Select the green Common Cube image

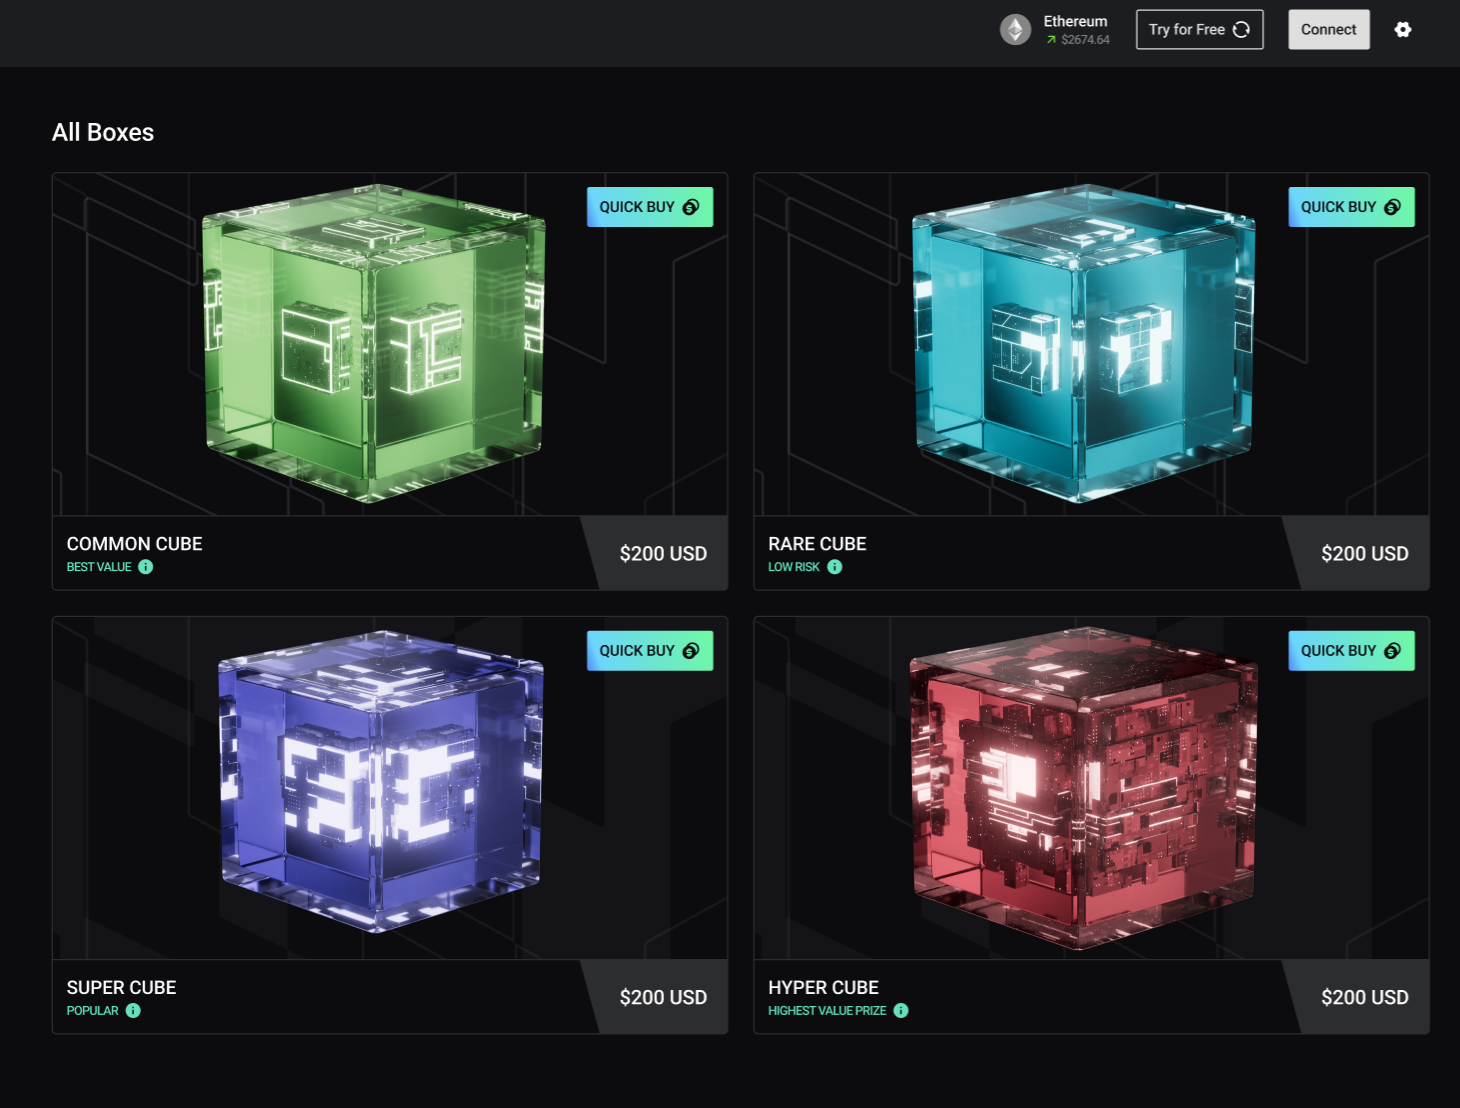pos(374,343)
